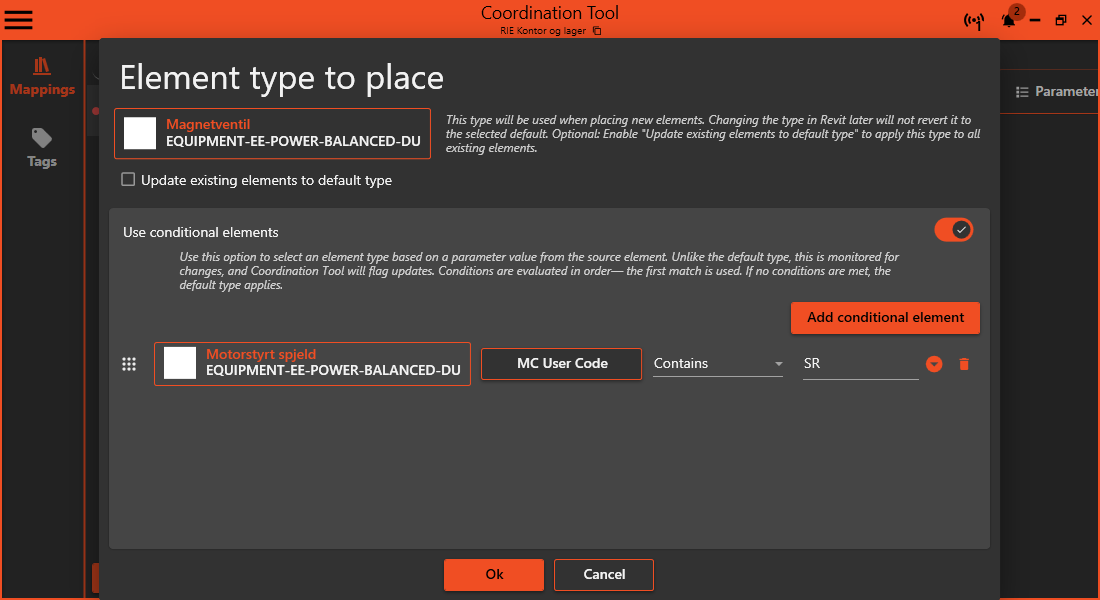This screenshot has height=600, width=1100.
Task: Click the copy icon next to RIE Kontor og lager
Action: (x=596, y=31)
